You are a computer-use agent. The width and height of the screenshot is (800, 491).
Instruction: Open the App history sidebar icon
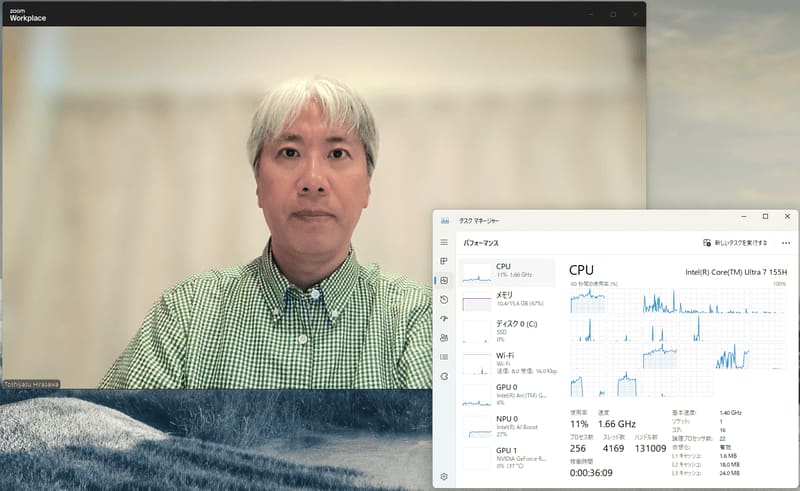pos(444,300)
